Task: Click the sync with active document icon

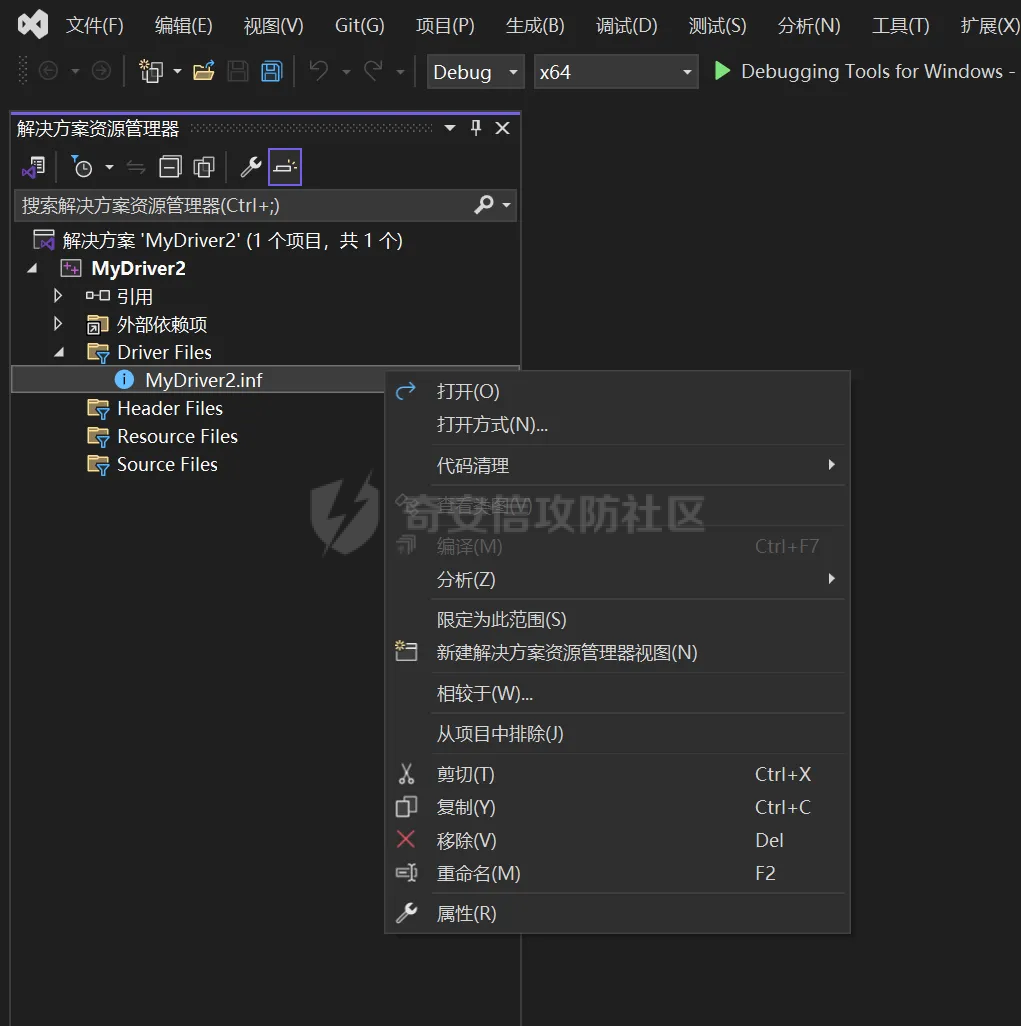Action: 135,168
